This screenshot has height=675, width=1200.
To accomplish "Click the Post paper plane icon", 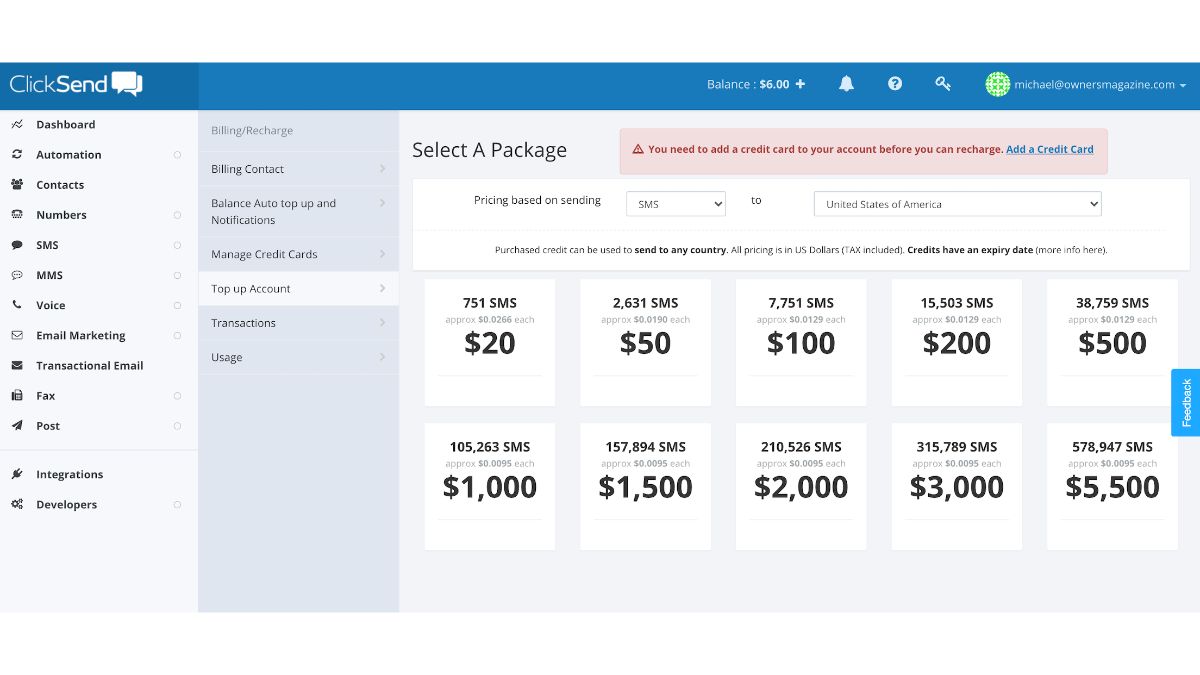I will (x=17, y=426).
